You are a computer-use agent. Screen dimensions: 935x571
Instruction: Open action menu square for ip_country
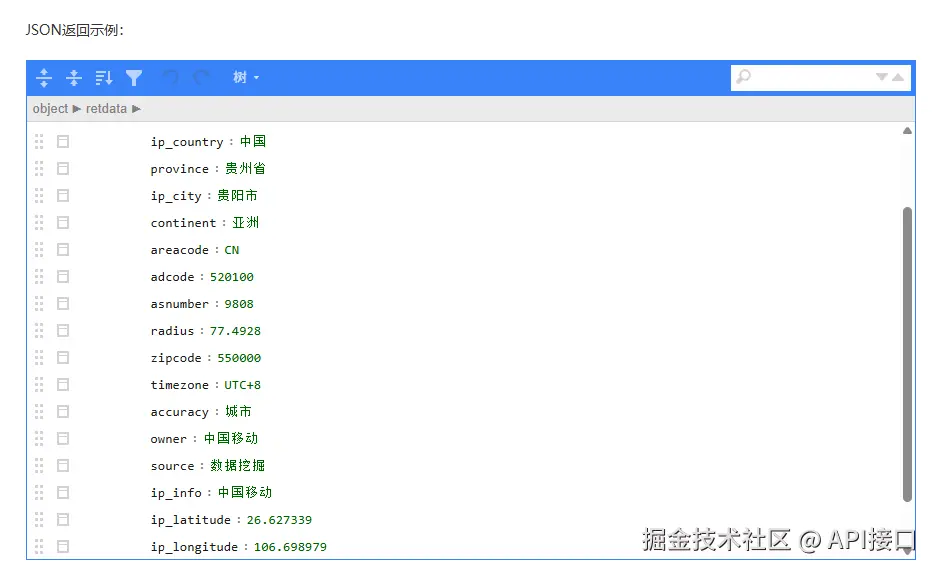(63, 142)
